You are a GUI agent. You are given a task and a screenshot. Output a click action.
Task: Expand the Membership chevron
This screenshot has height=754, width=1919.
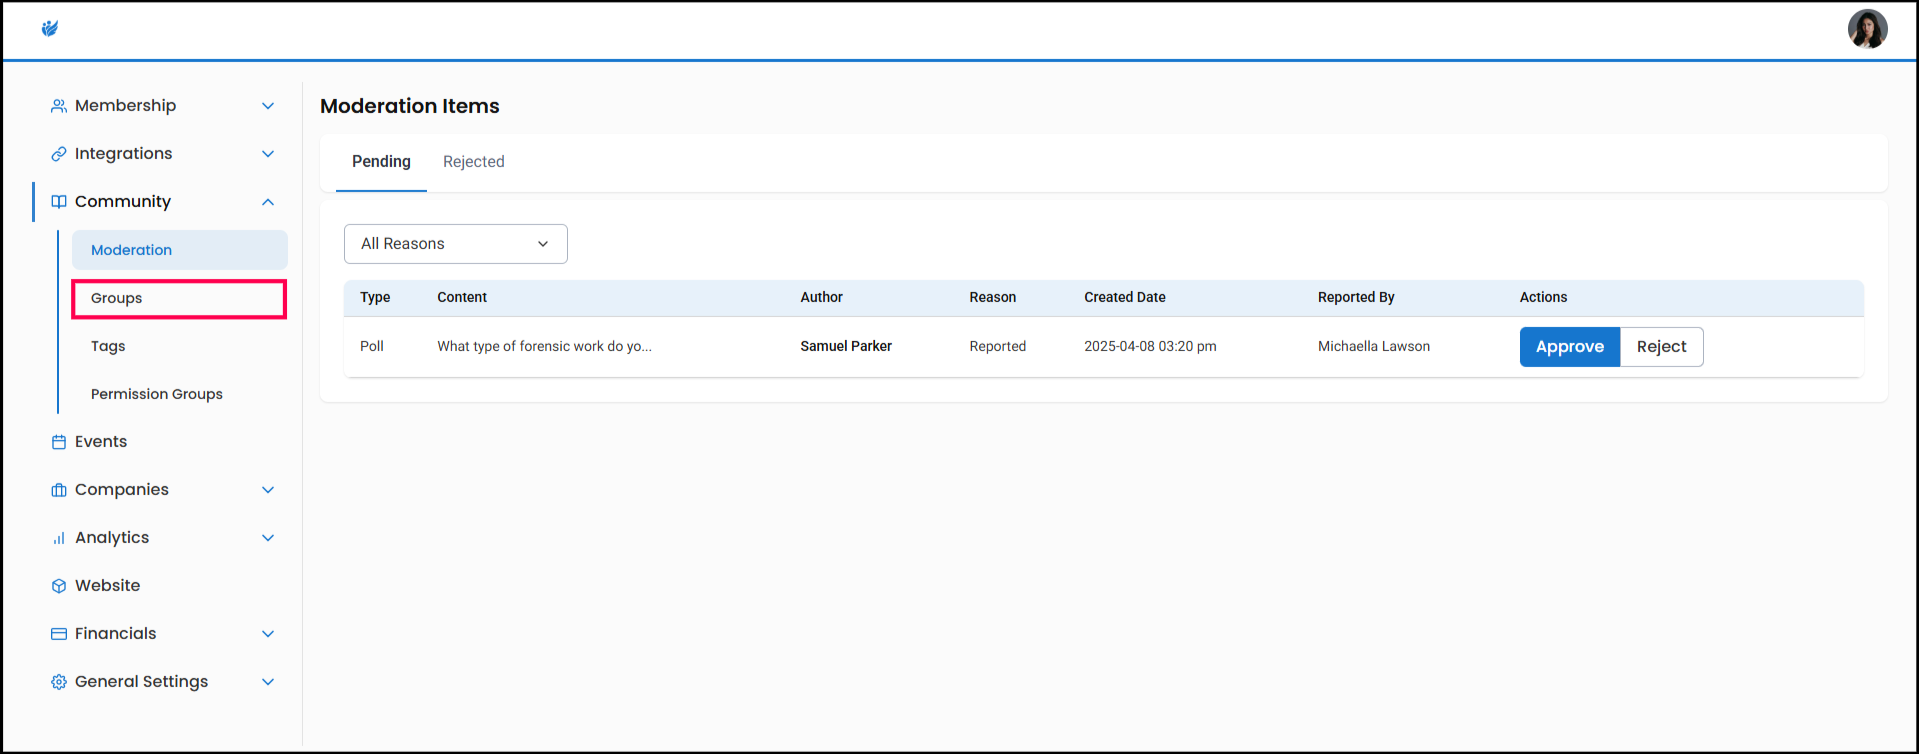click(x=268, y=106)
